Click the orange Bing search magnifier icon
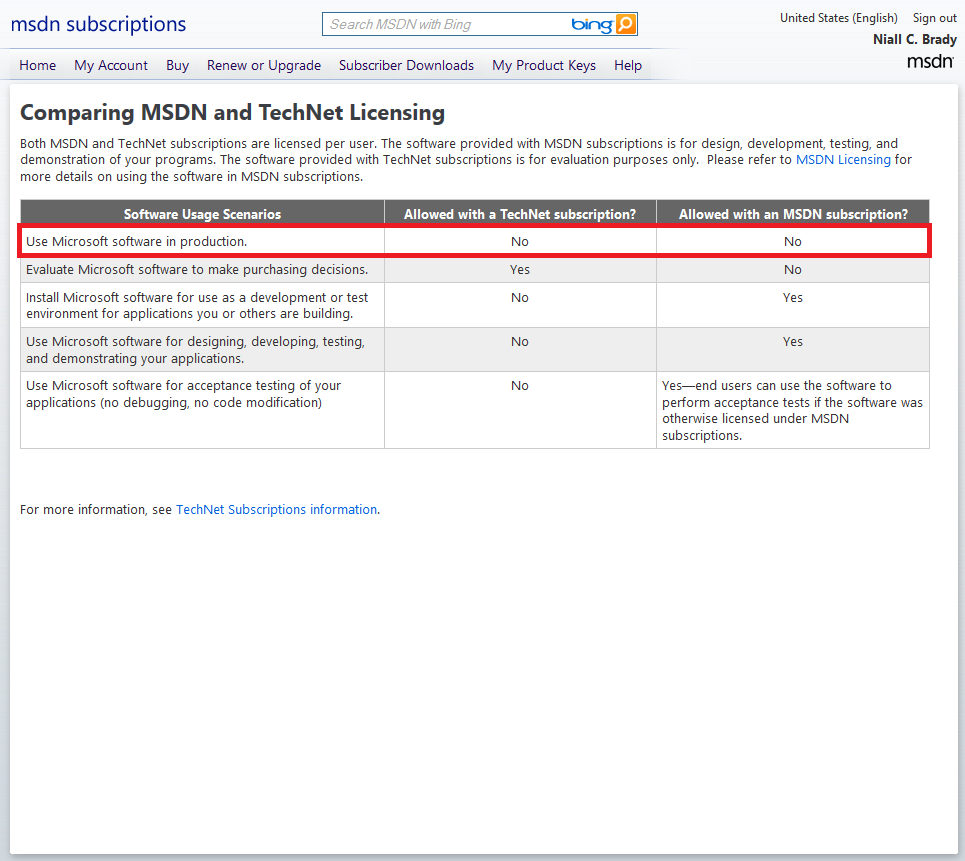The height and width of the screenshot is (861, 965). pyautogui.click(x=625, y=24)
